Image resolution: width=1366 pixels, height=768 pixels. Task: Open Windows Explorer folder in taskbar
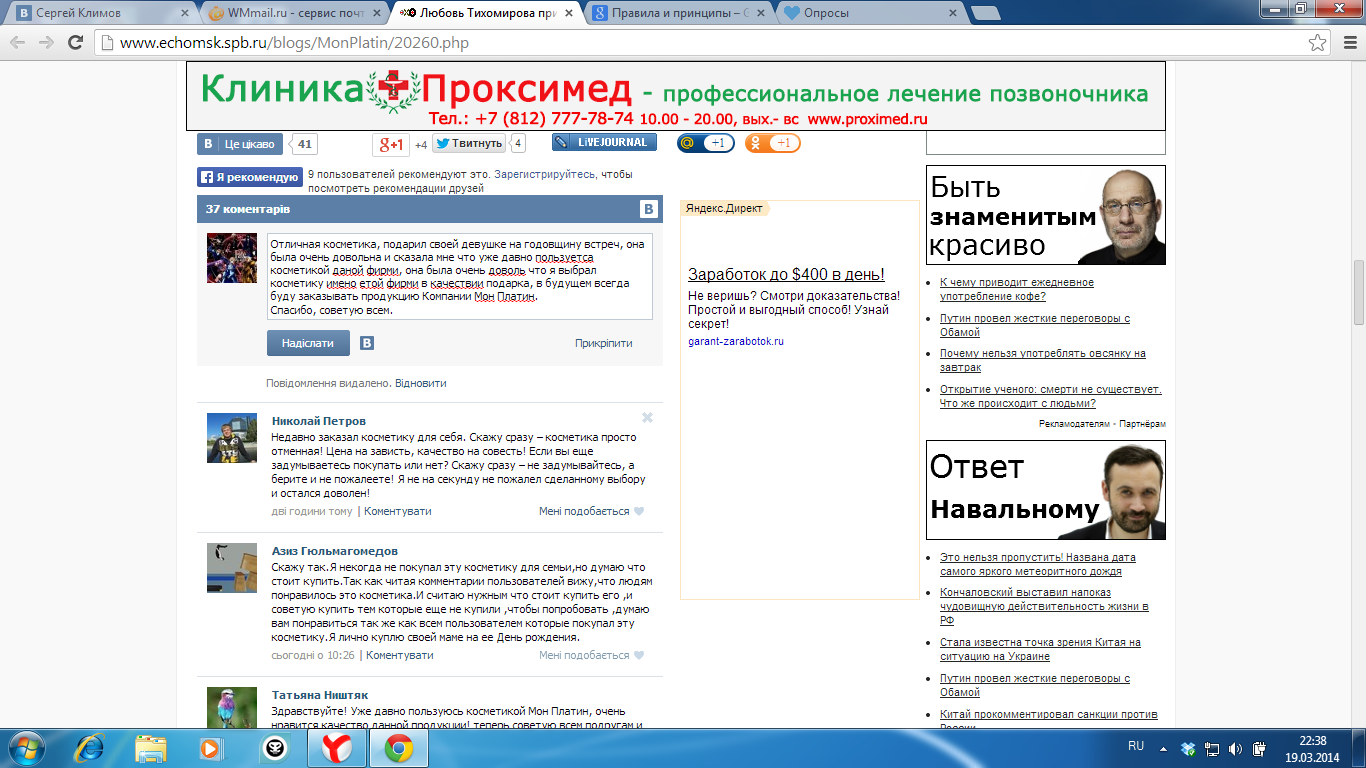click(152, 748)
